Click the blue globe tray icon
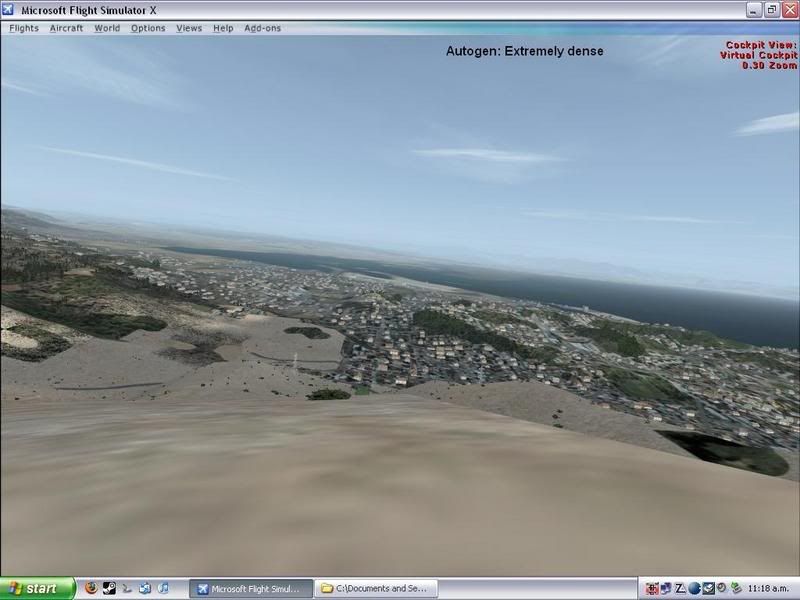 (x=694, y=589)
